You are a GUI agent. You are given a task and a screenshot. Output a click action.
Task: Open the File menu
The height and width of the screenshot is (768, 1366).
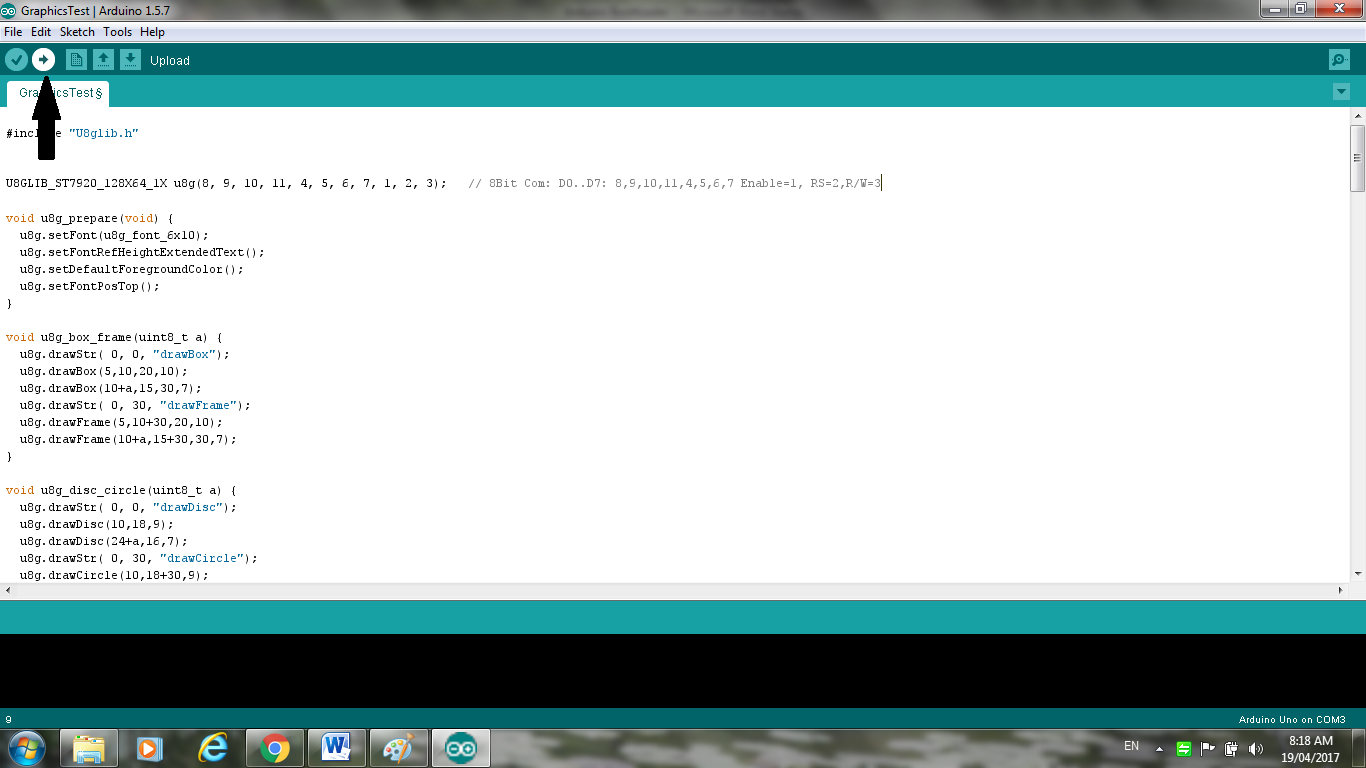pos(13,32)
